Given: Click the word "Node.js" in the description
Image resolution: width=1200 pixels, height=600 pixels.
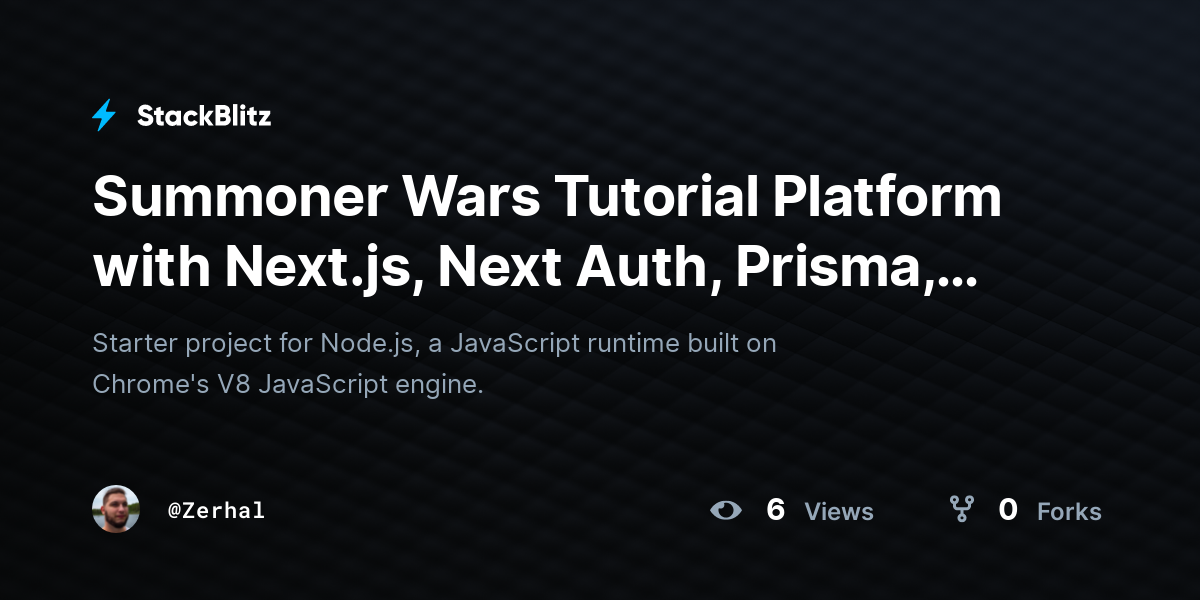Looking at the screenshot, I should [369, 343].
